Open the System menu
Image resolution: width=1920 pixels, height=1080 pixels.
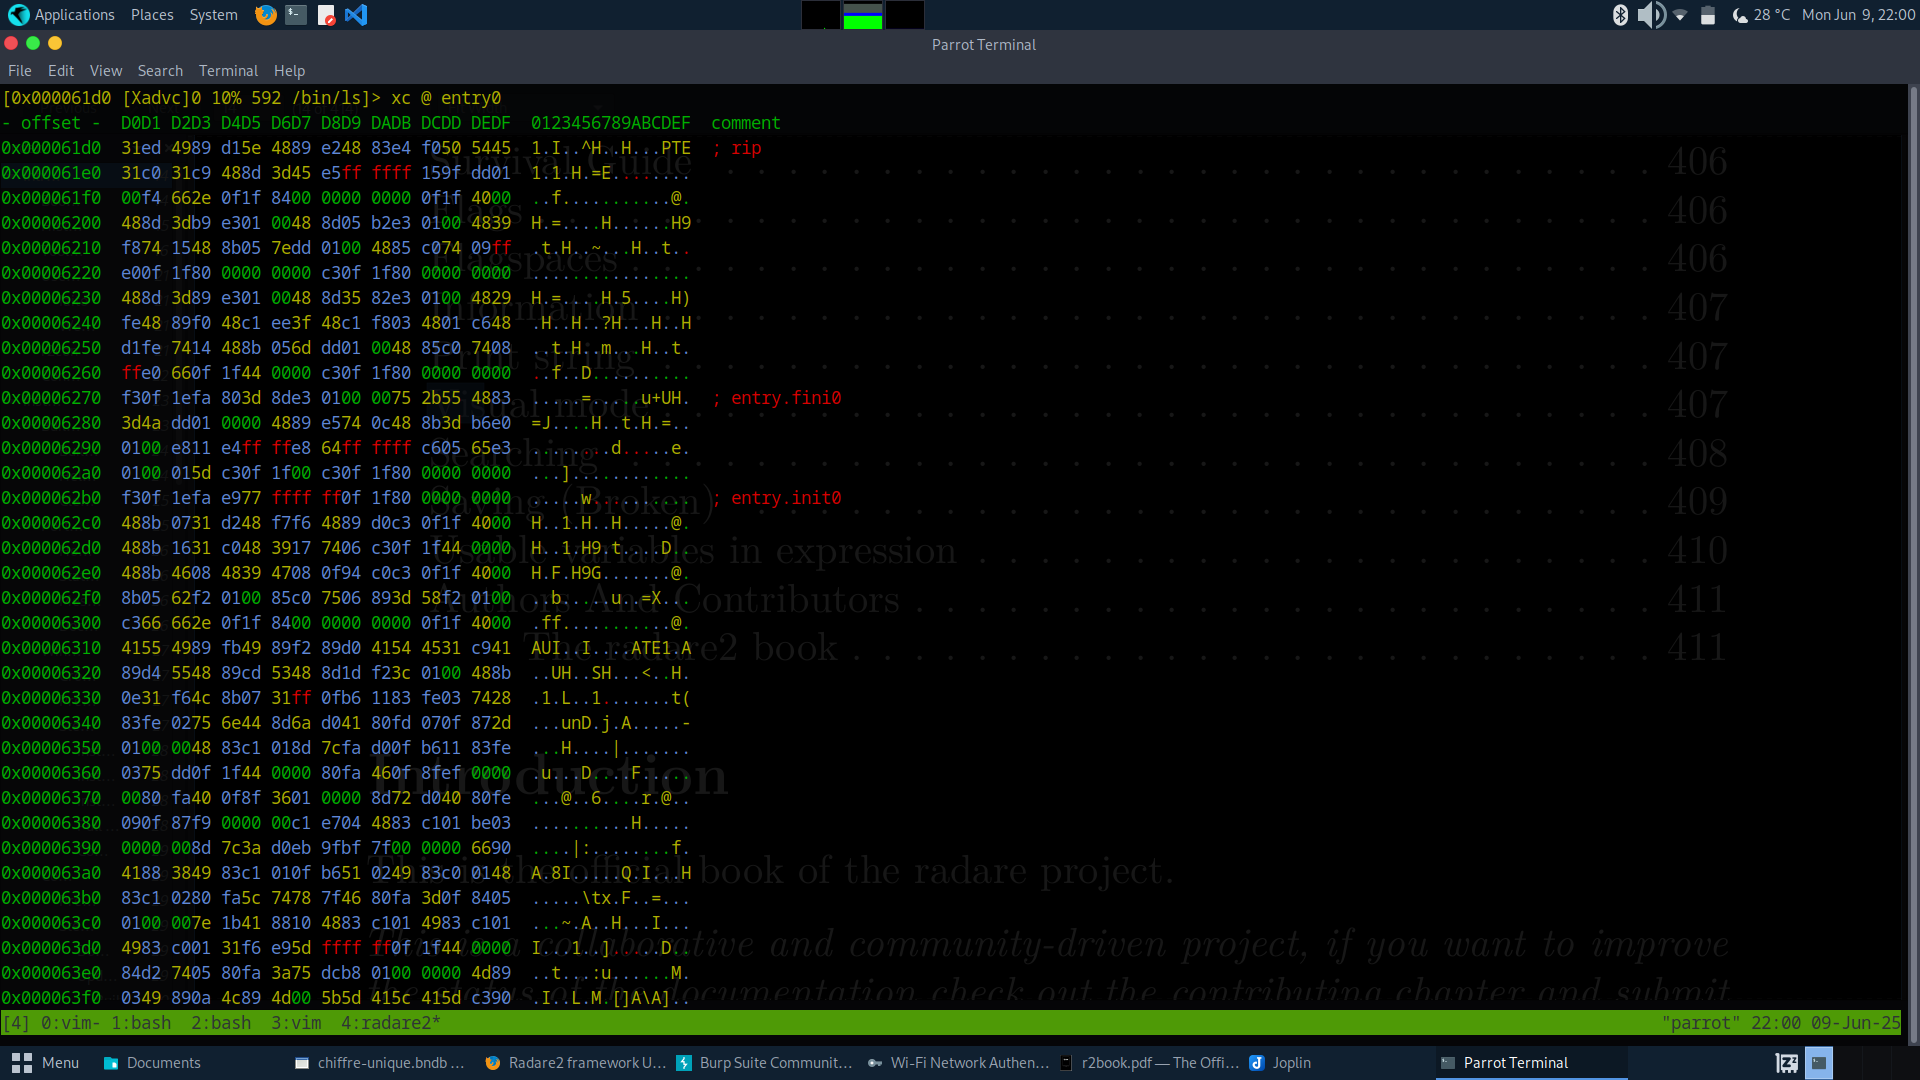point(213,15)
